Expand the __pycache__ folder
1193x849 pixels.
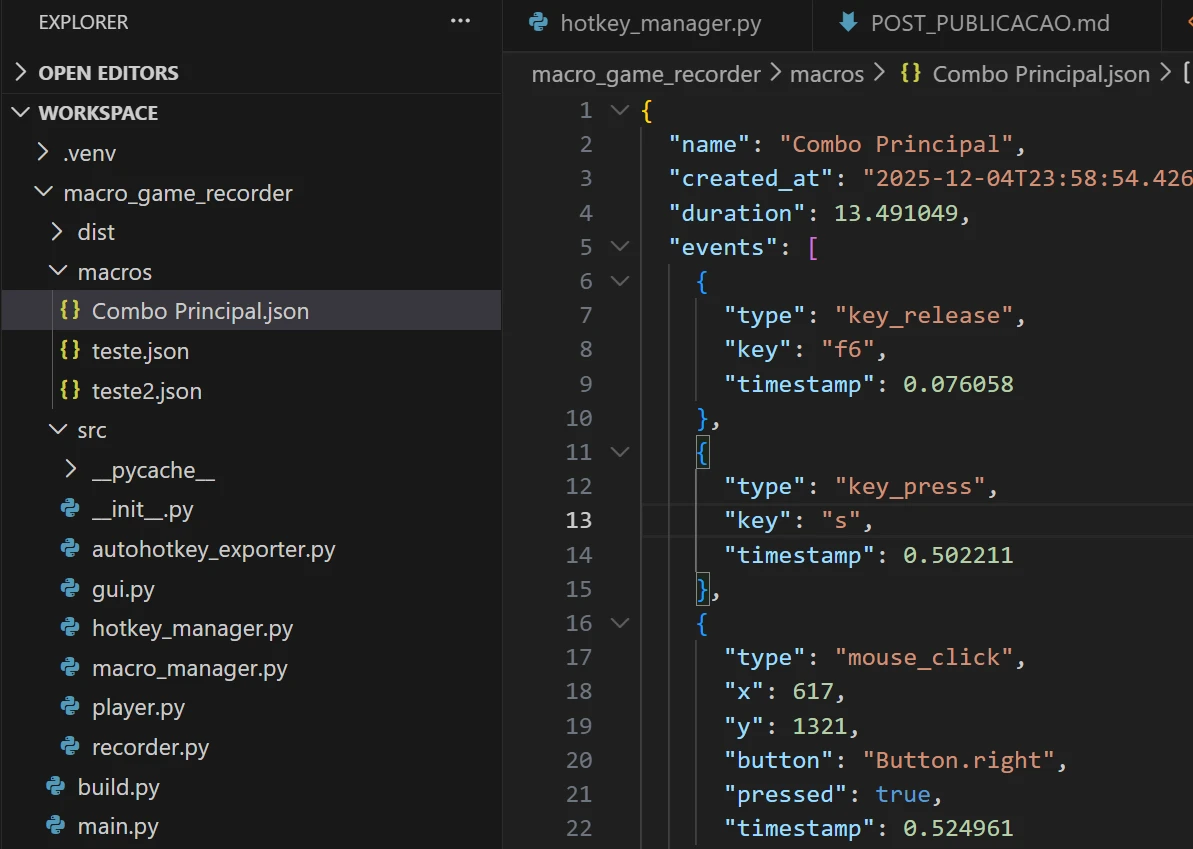pos(70,470)
